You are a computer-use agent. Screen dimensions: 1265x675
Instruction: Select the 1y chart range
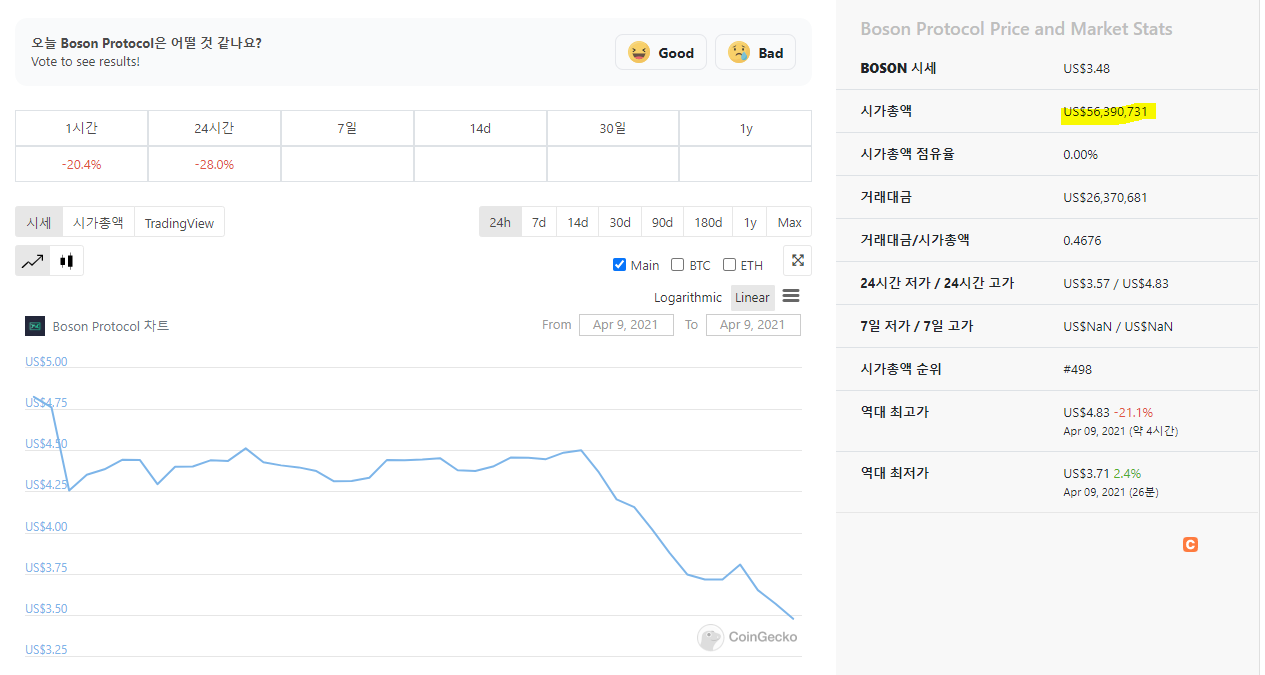[750, 222]
